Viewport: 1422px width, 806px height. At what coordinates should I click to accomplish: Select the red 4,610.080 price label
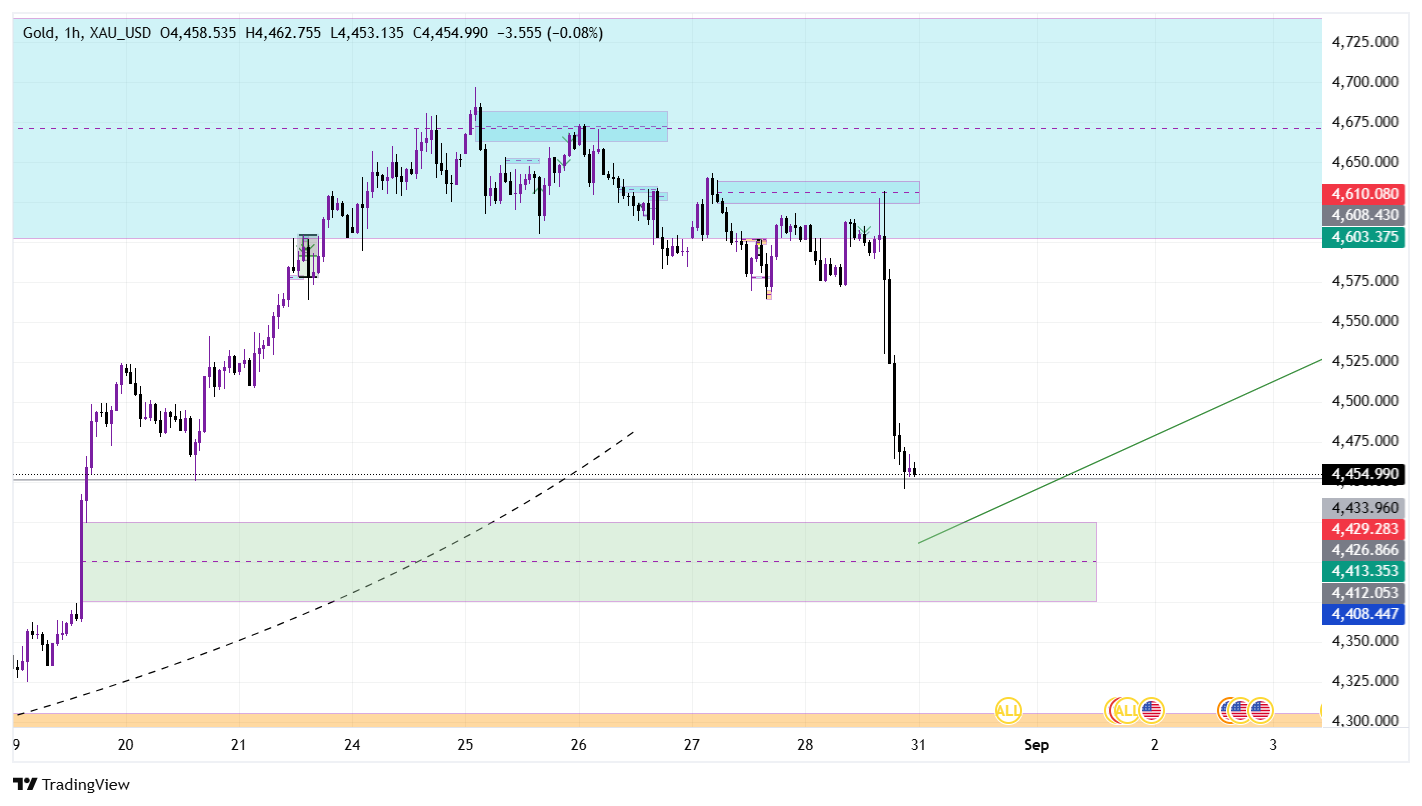point(1364,194)
